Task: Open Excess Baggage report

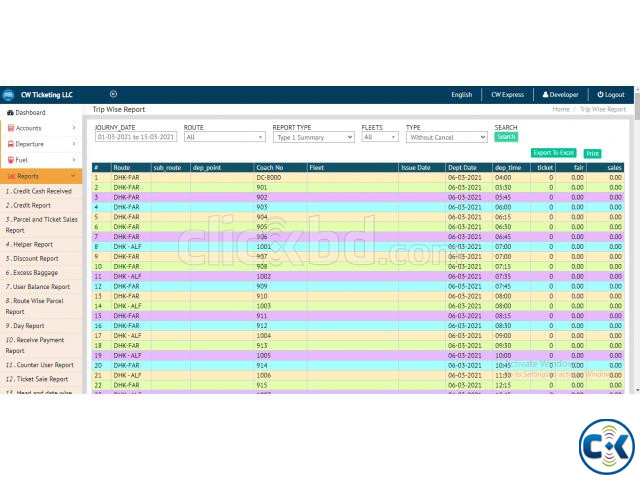Action: pos(32,272)
